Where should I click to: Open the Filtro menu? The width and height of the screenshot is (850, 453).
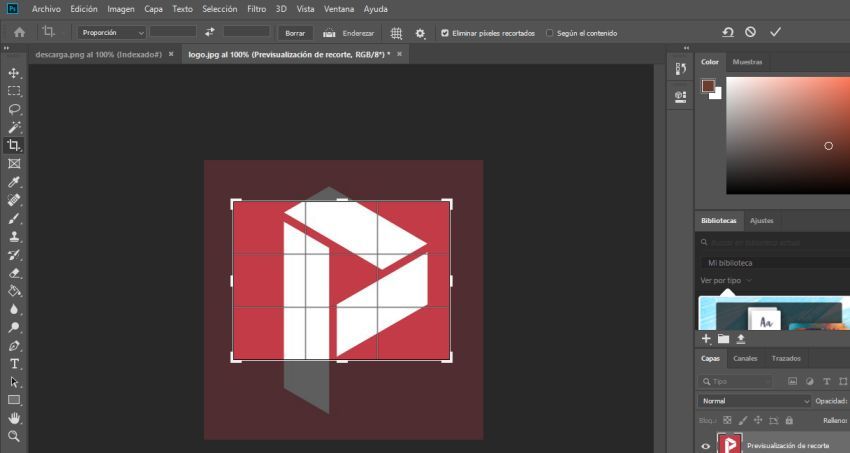[x=256, y=9]
